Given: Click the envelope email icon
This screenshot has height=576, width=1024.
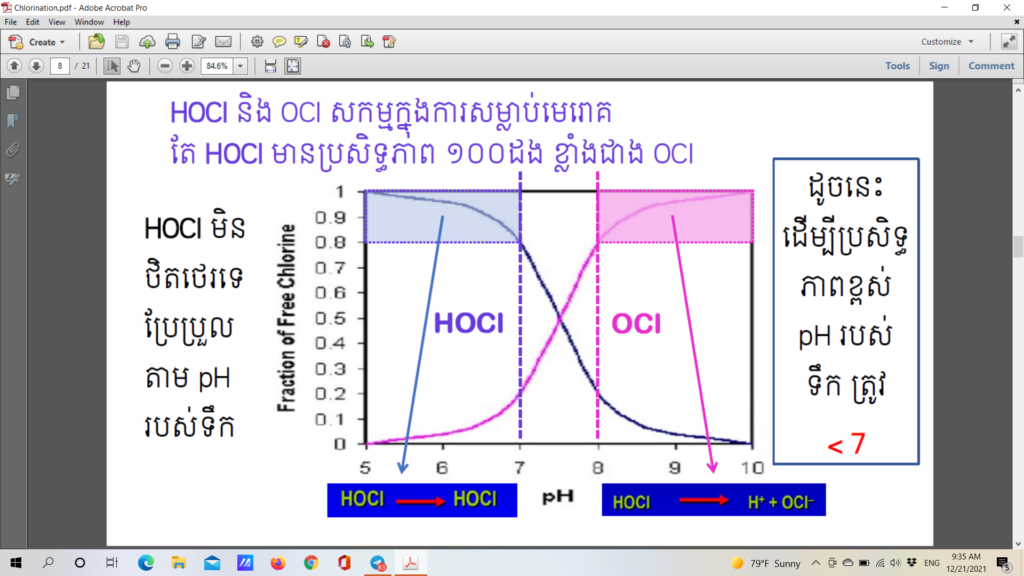Looking at the screenshot, I should [x=223, y=42].
